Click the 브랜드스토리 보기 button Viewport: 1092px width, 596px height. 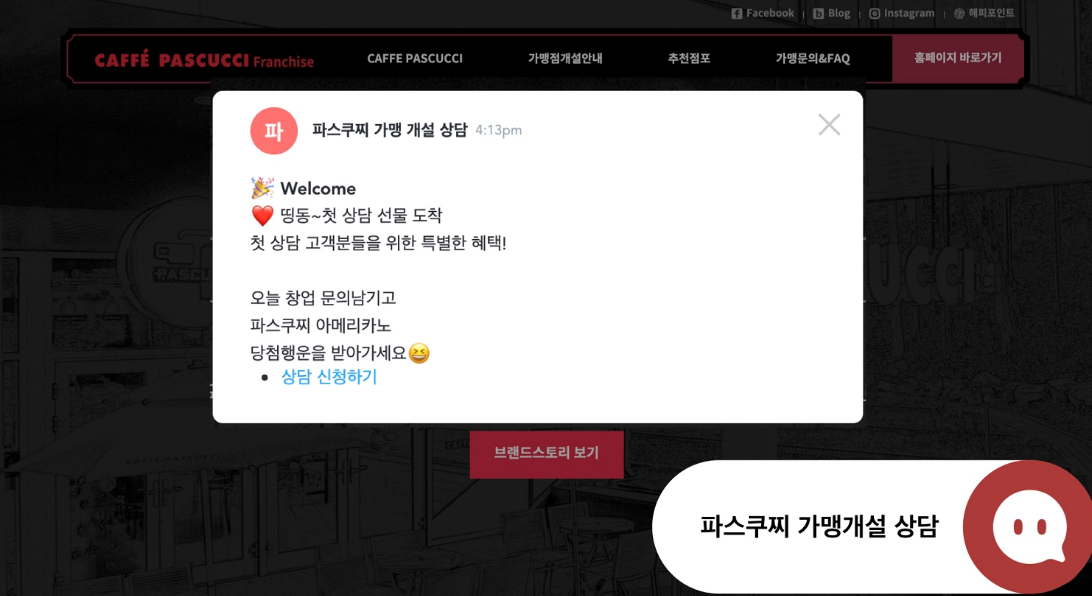[547, 453]
